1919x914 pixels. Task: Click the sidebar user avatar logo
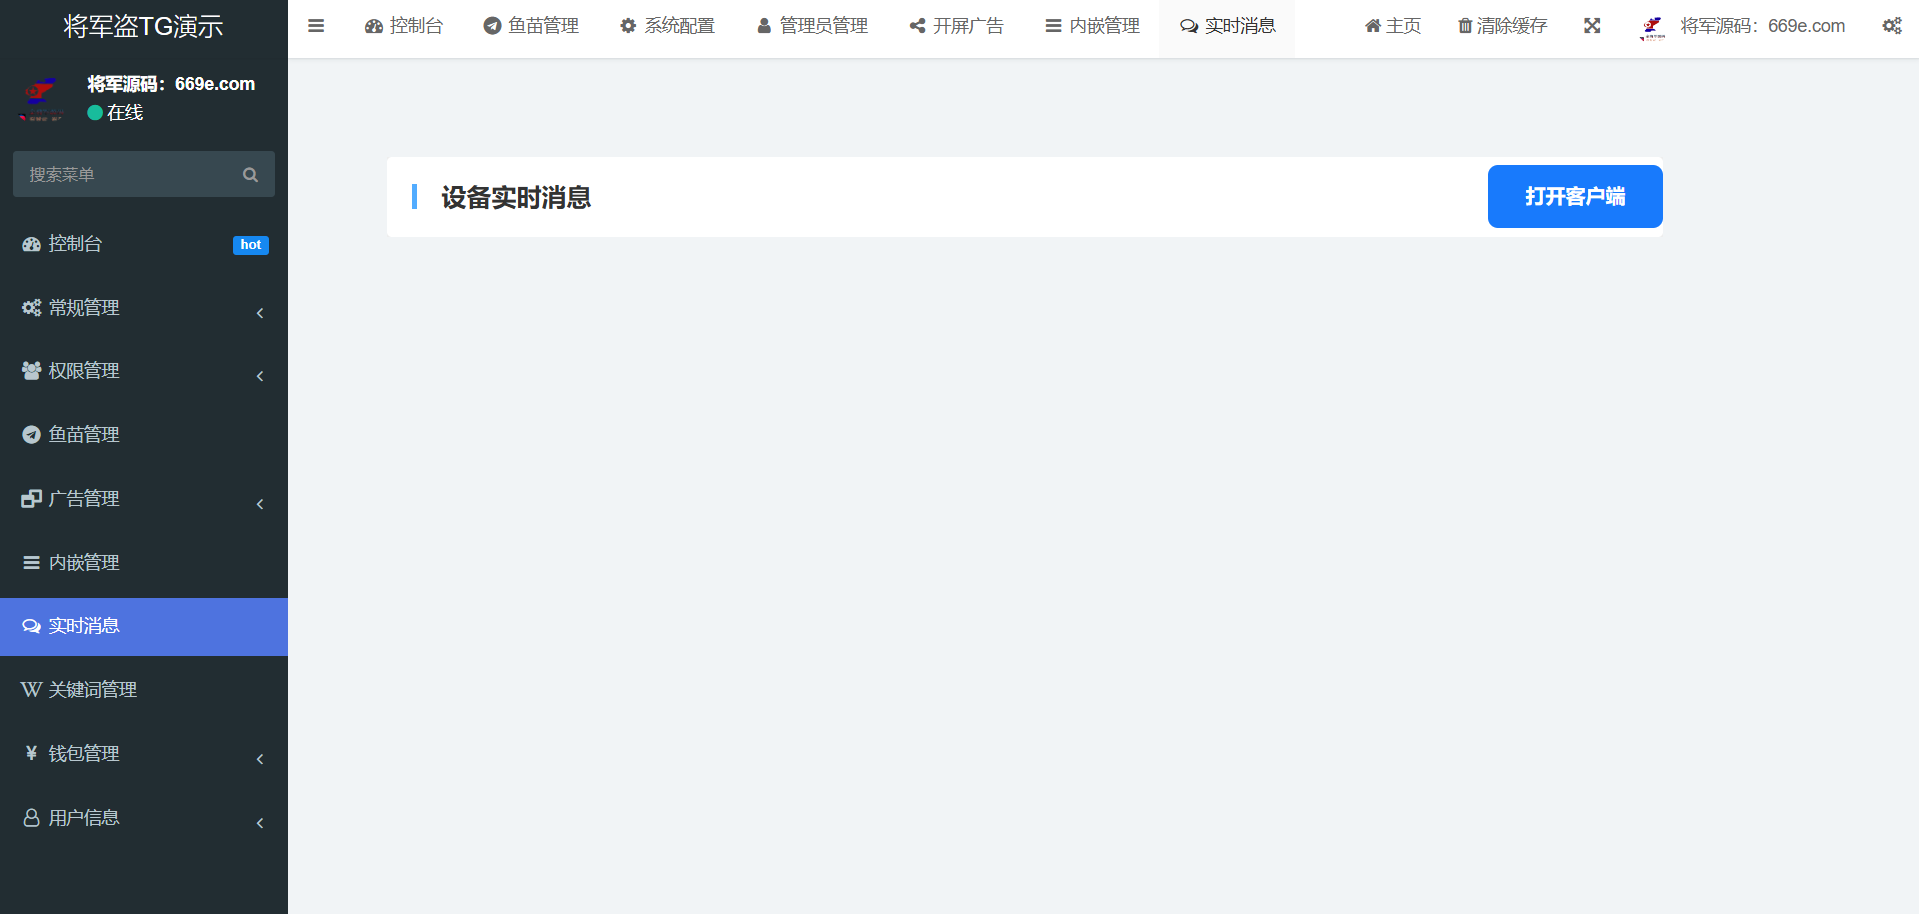(41, 99)
